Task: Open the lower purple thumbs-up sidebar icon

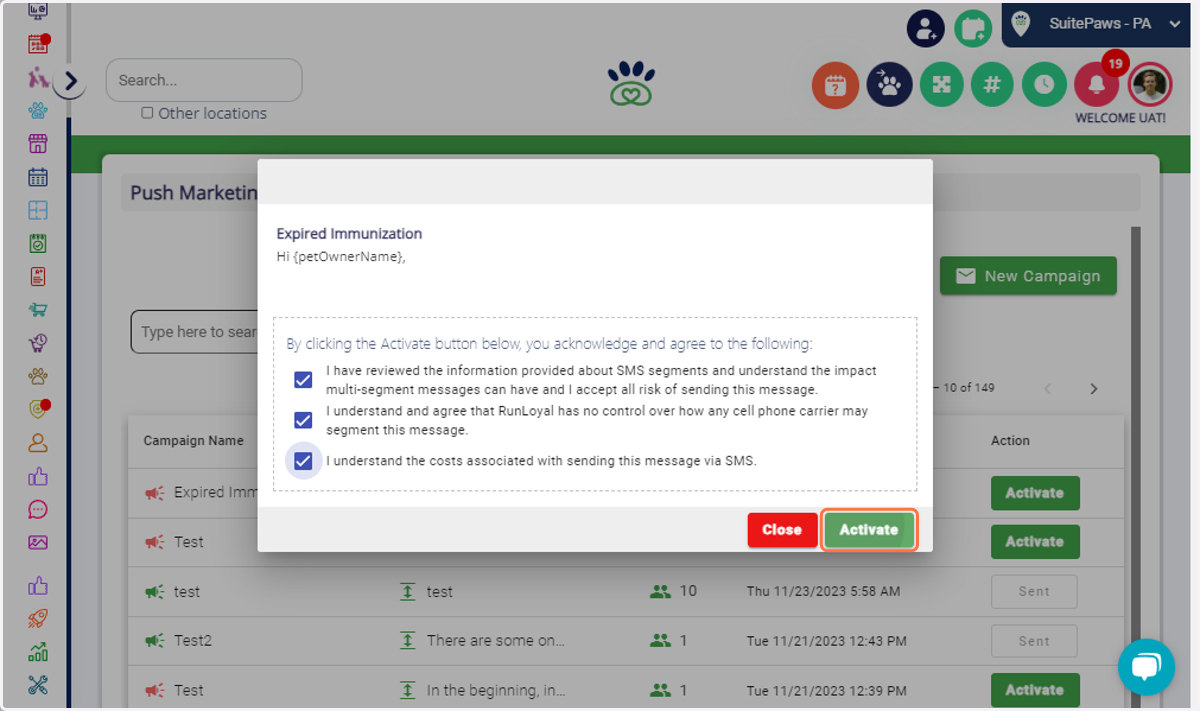Action: [38, 586]
